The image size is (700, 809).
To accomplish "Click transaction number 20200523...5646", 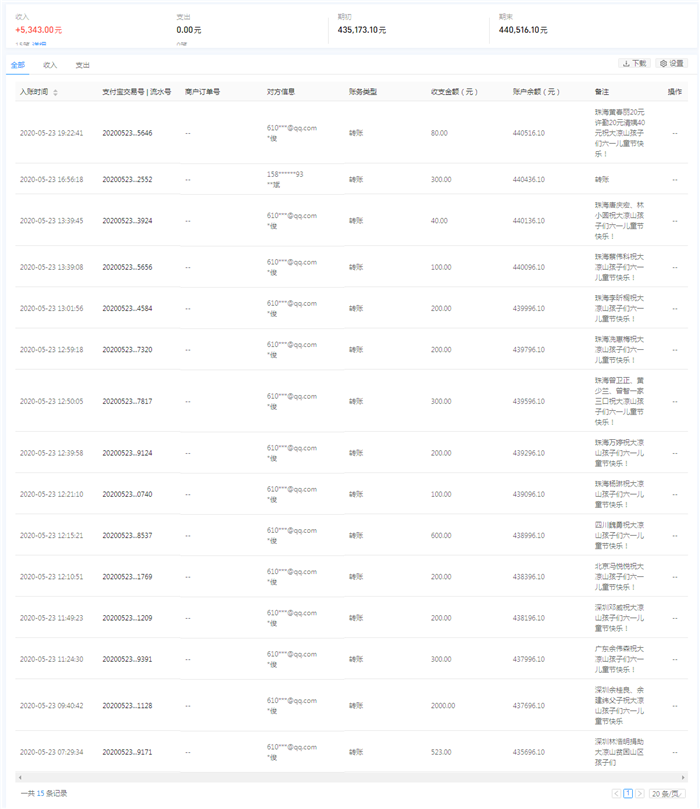I will click(x=127, y=133).
